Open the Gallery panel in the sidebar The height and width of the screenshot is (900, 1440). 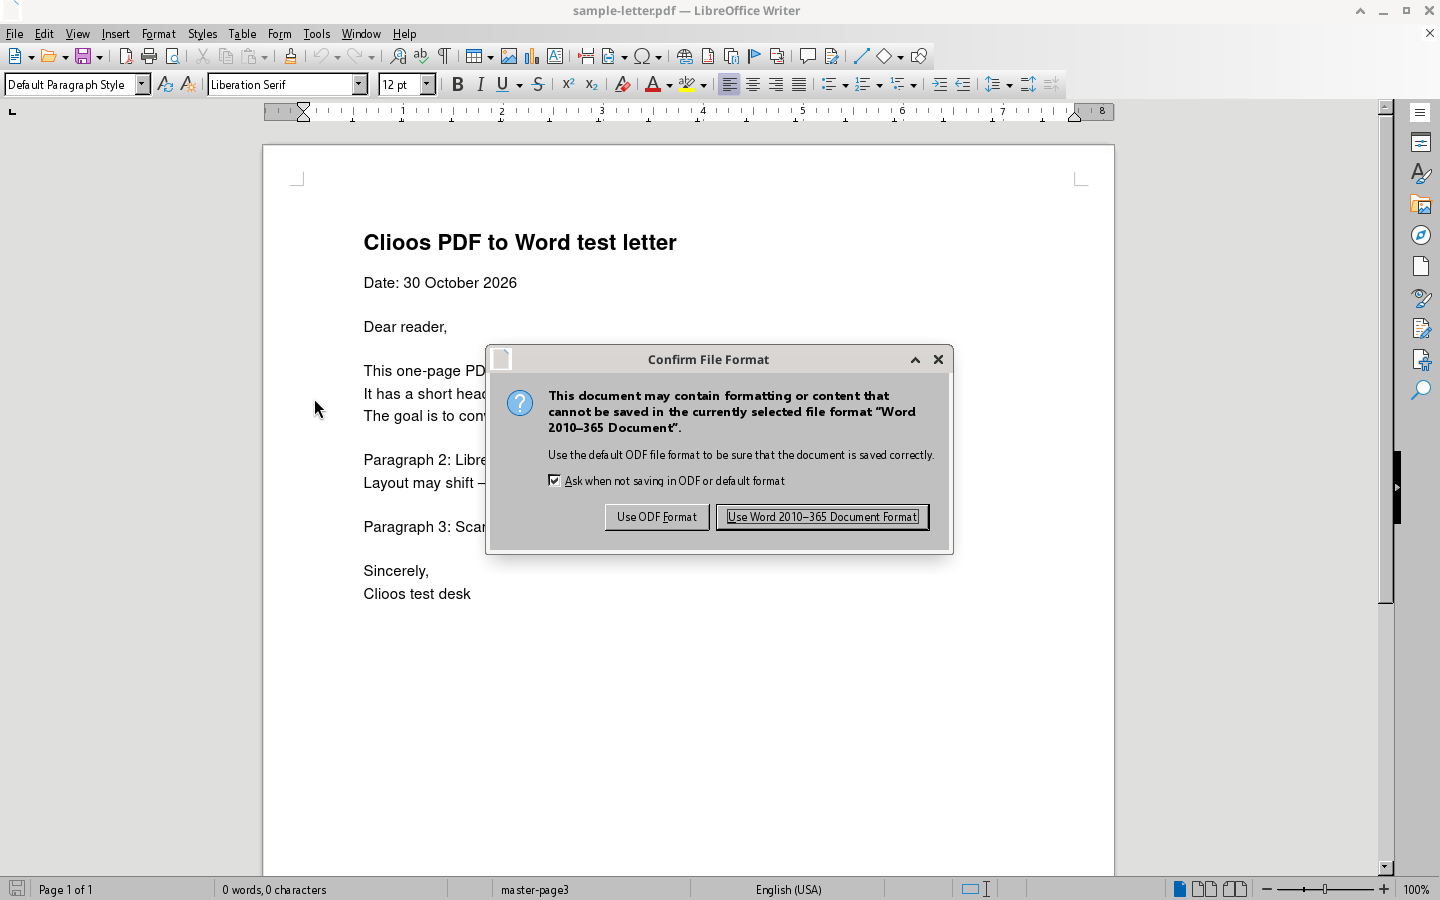(1421, 204)
